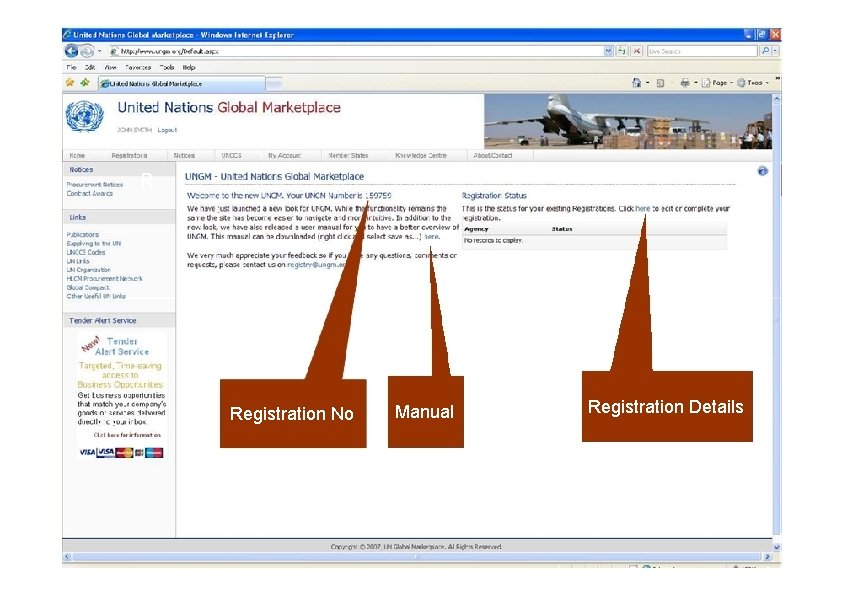
Task: Click the blue help question mark icon
Action: point(763,171)
